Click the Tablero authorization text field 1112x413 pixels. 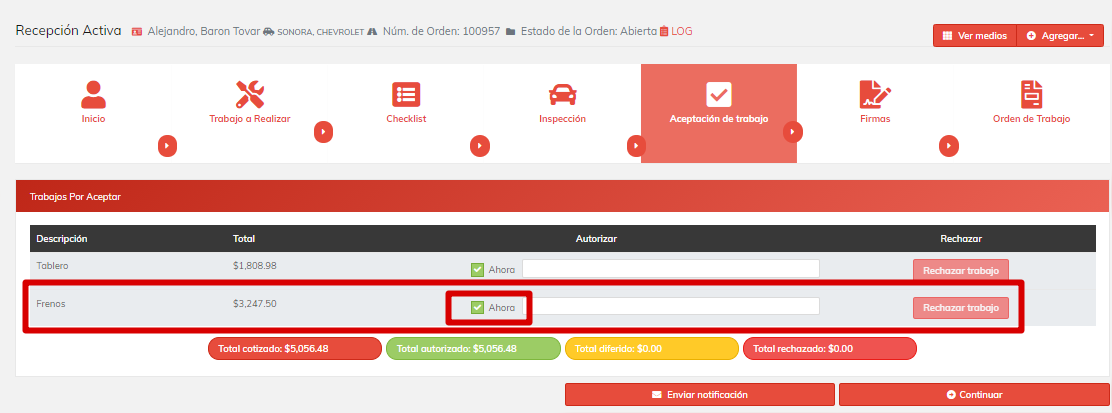pos(670,268)
